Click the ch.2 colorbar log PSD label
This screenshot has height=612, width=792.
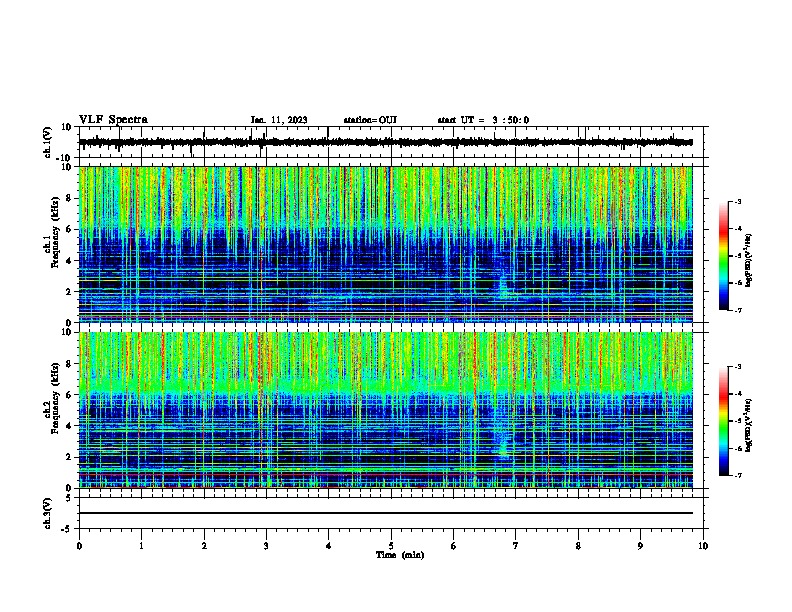[749, 425]
